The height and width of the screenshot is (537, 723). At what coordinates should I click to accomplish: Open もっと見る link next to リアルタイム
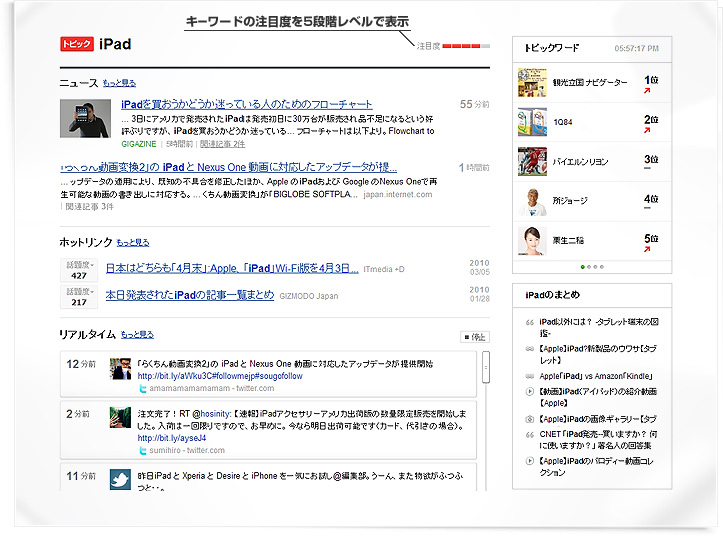(x=137, y=335)
